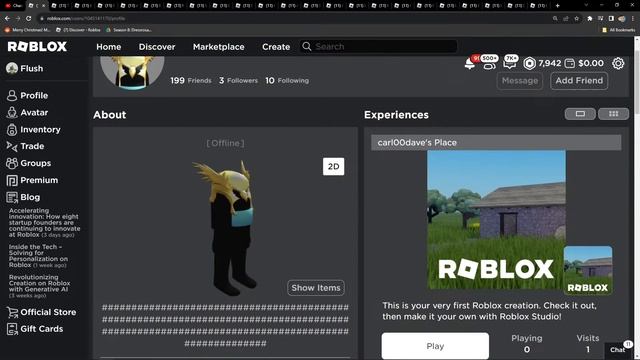
Task: Go to Discover in top navigation
Action: point(157,47)
